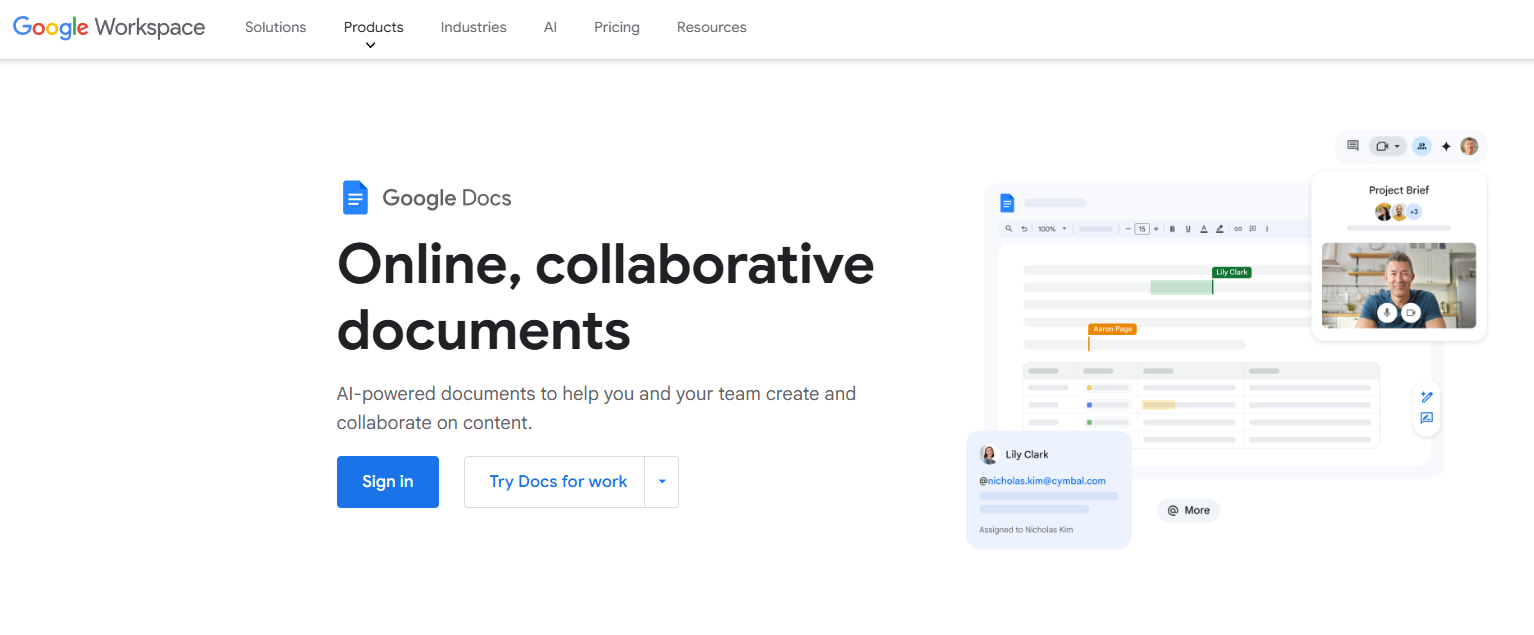Click the @ More chip
Viewport: 1534px width, 635px height.
(x=1189, y=510)
